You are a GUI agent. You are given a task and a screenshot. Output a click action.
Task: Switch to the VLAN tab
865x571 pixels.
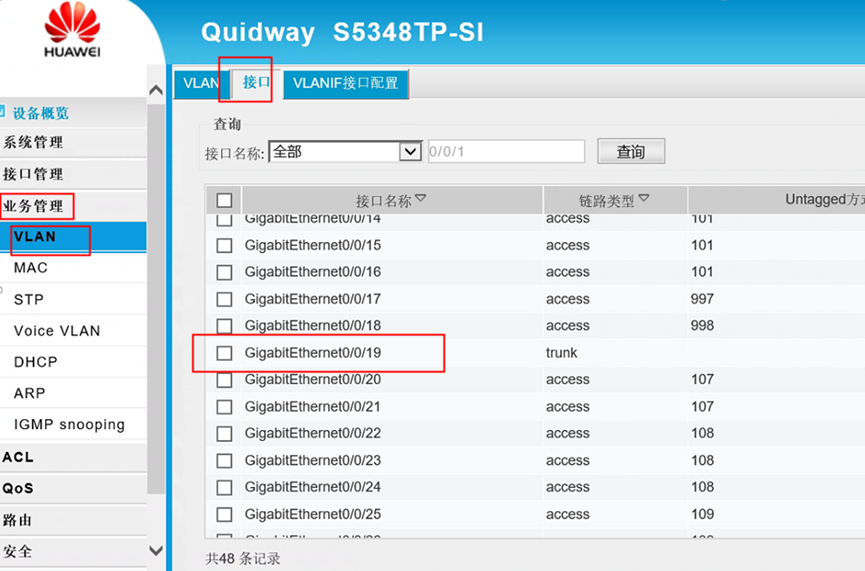pyautogui.click(x=201, y=83)
